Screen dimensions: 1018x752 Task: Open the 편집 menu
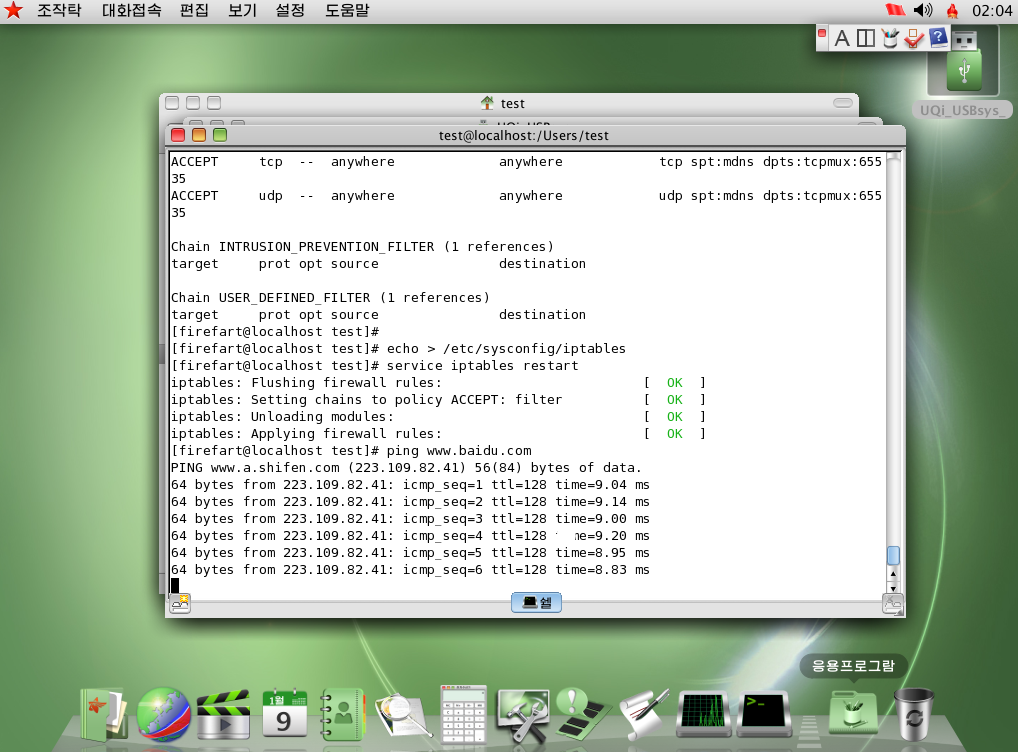[194, 11]
